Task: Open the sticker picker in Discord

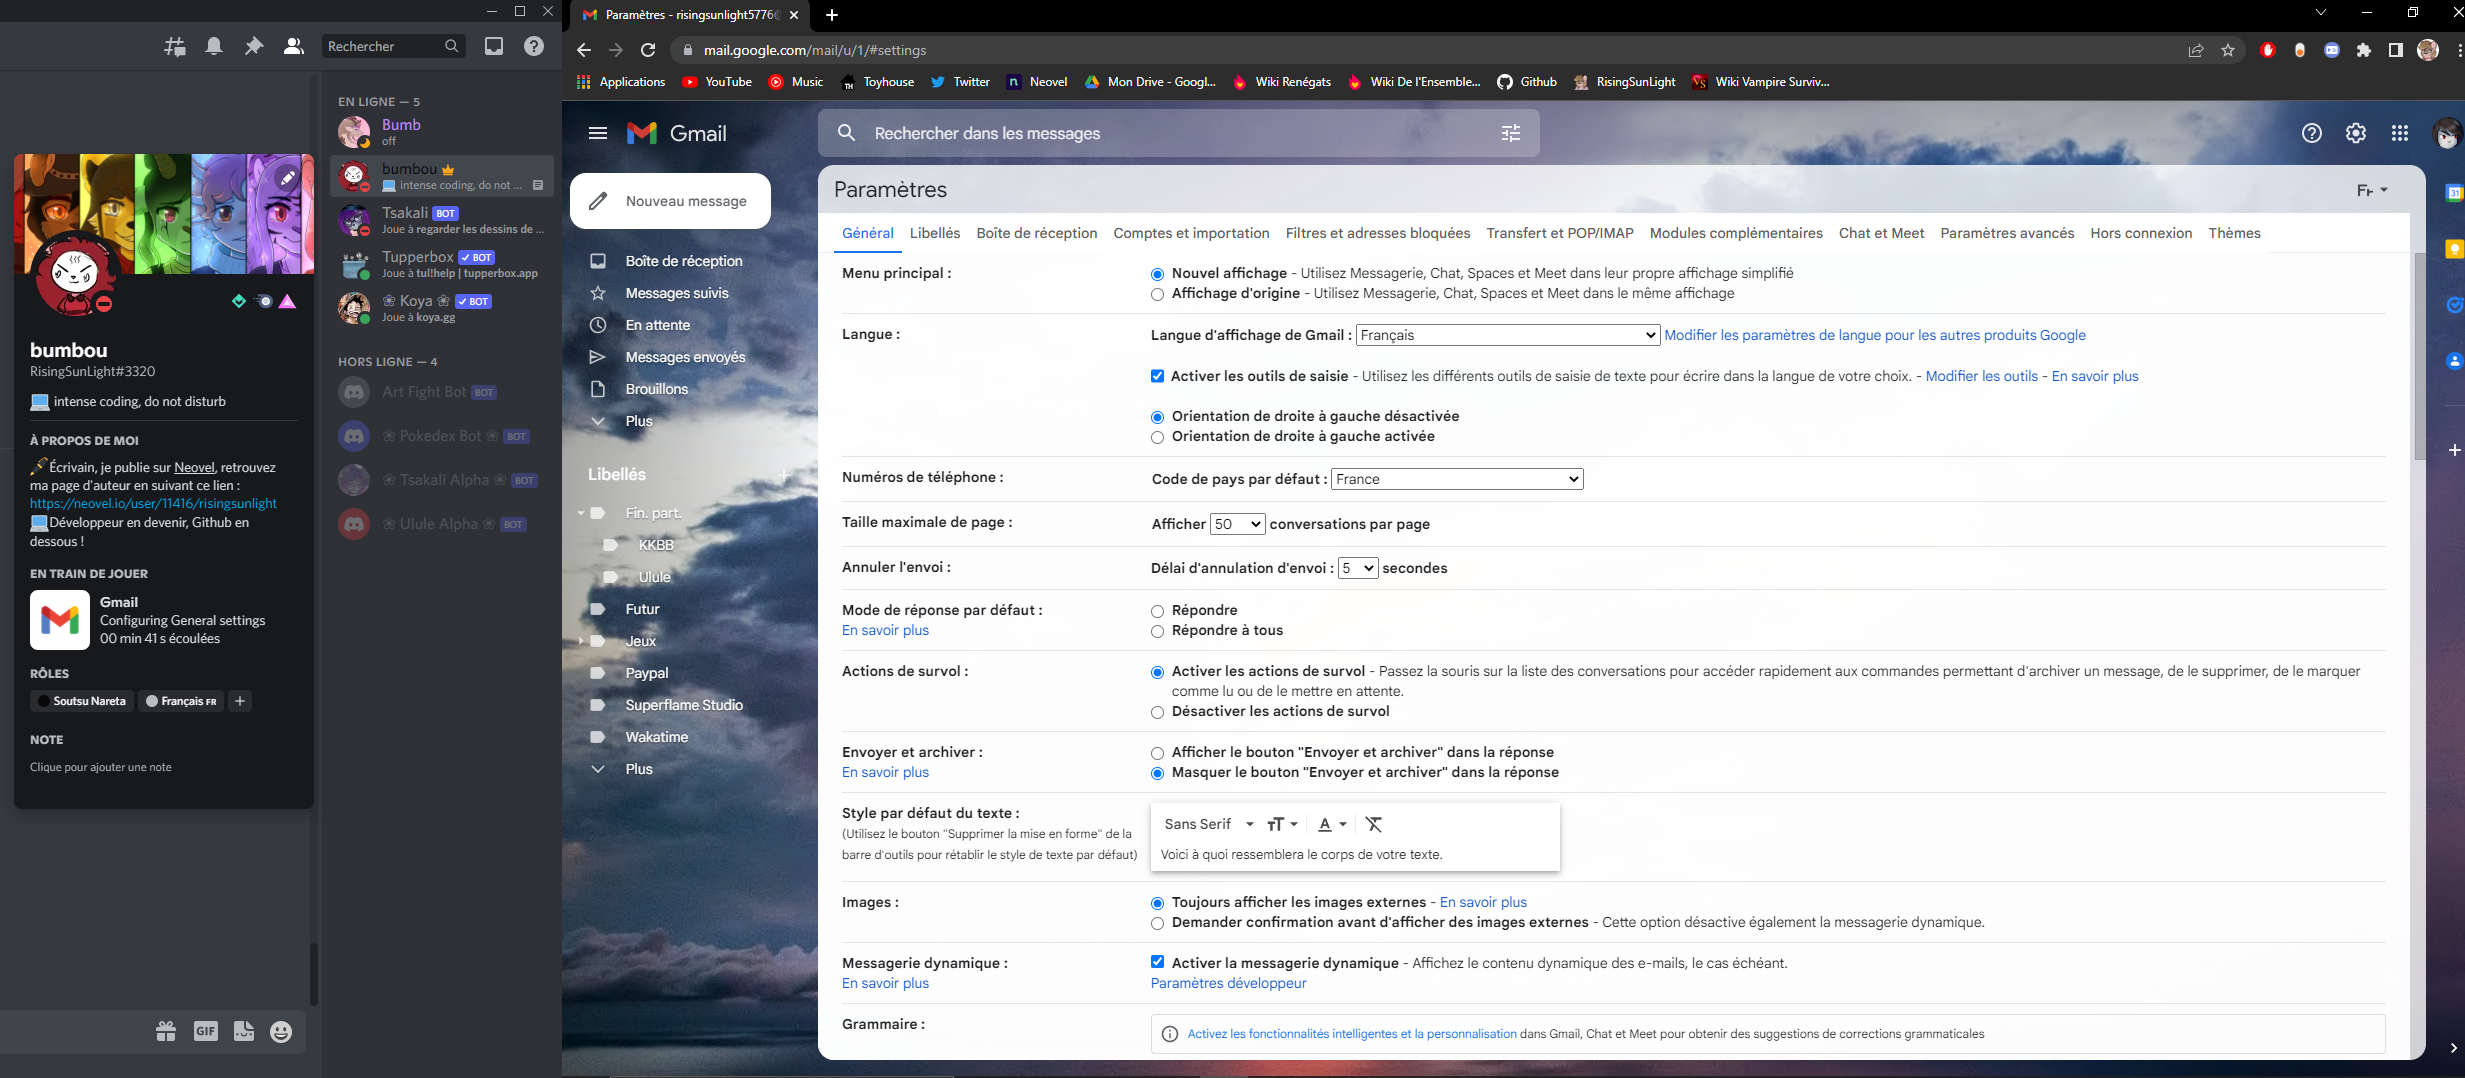Action: pyautogui.click(x=245, y=1031)
